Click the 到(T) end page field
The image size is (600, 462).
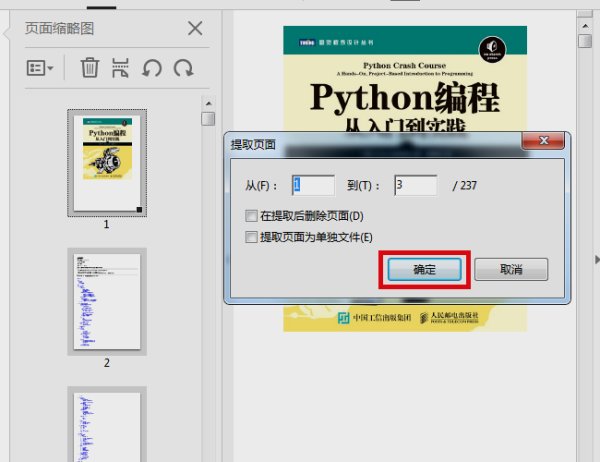tap(415, 185)
